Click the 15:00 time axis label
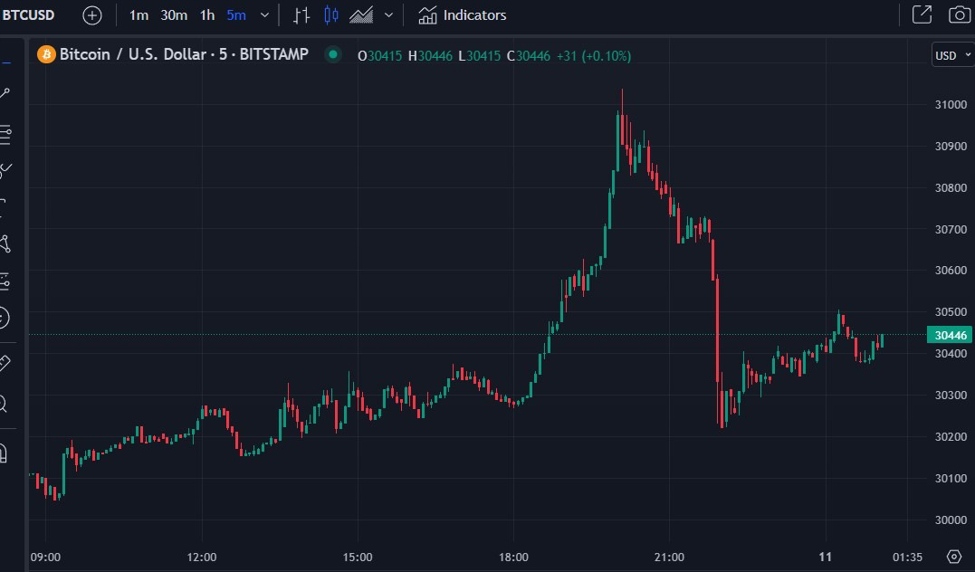 pyautogui.click(x=358, y=557)
